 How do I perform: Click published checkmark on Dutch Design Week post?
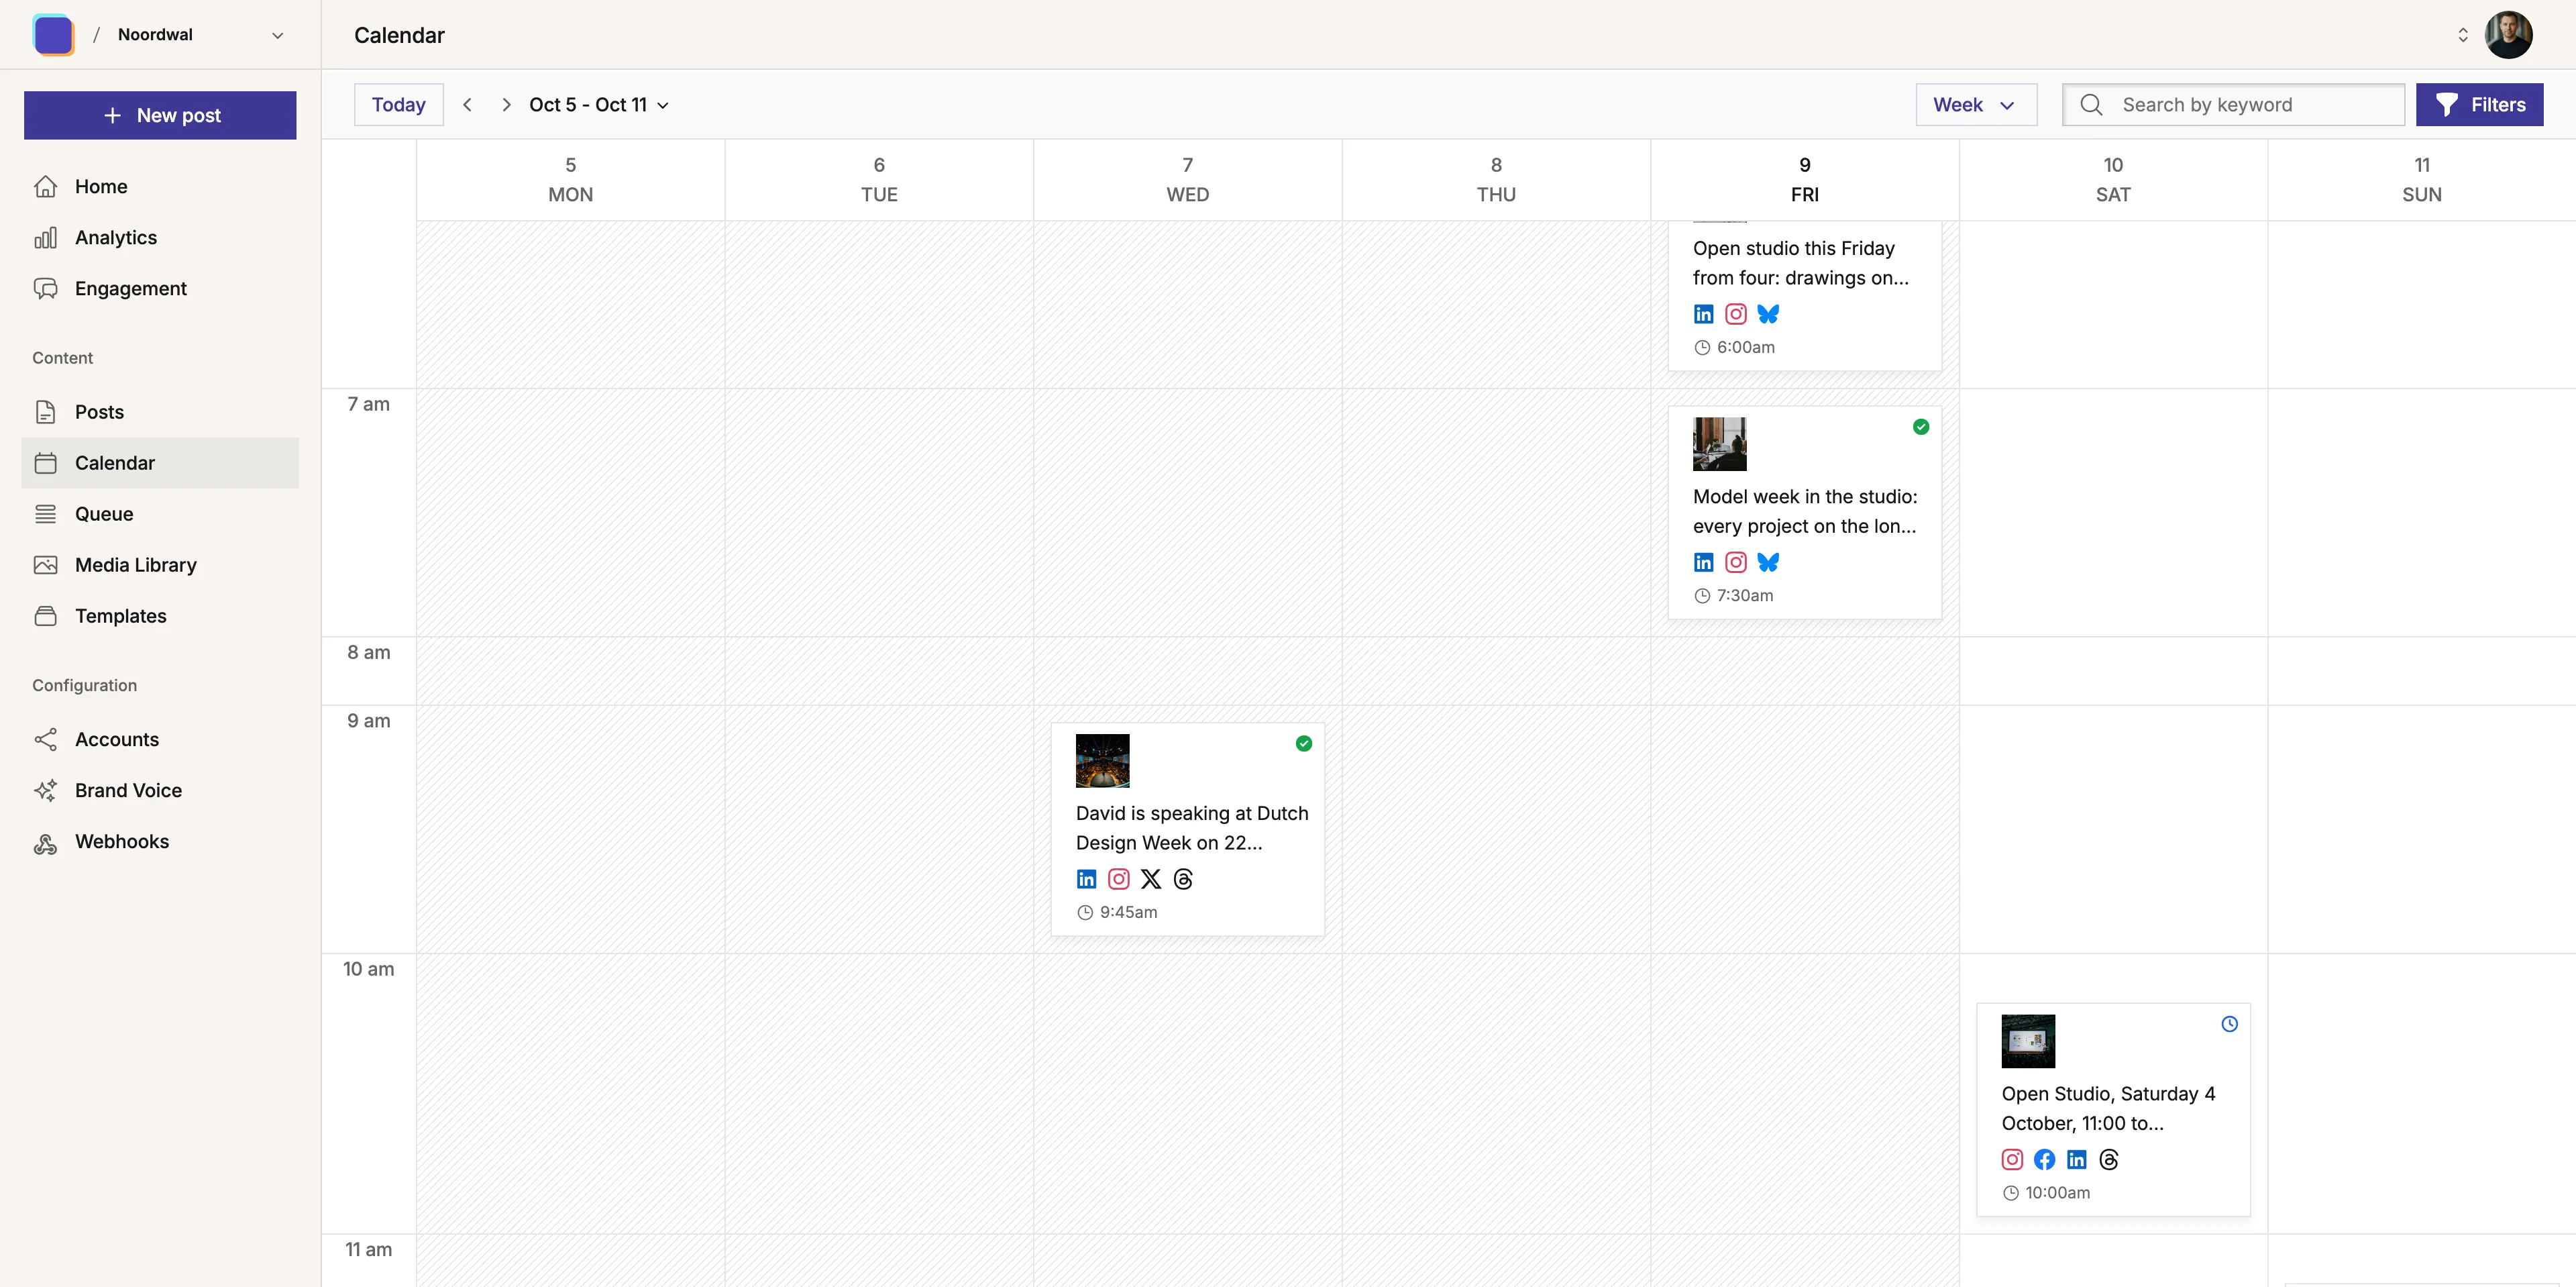point(1303,743)
